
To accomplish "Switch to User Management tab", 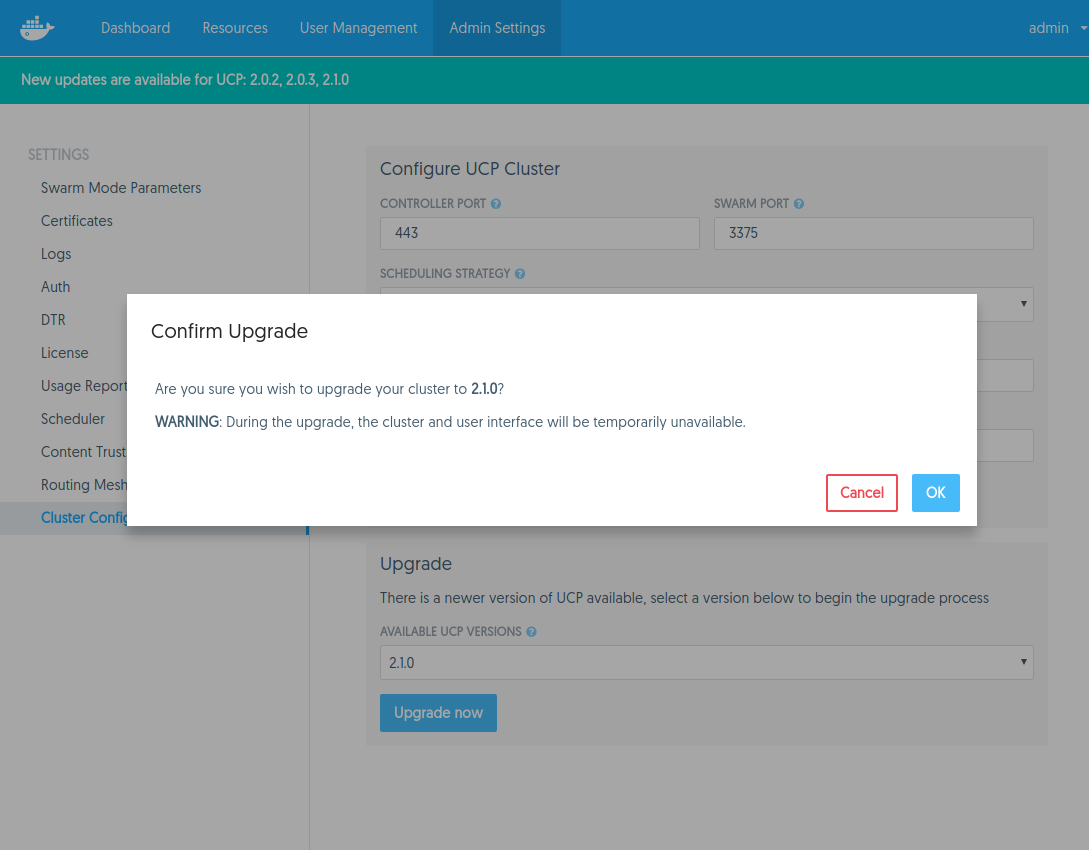I will coord(358,28).
